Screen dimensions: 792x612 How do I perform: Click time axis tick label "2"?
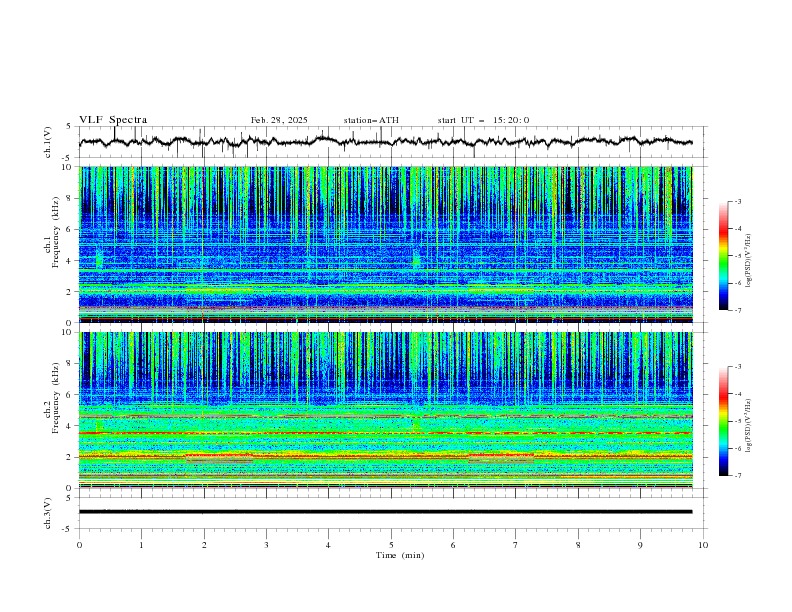[x=204, y=545]
